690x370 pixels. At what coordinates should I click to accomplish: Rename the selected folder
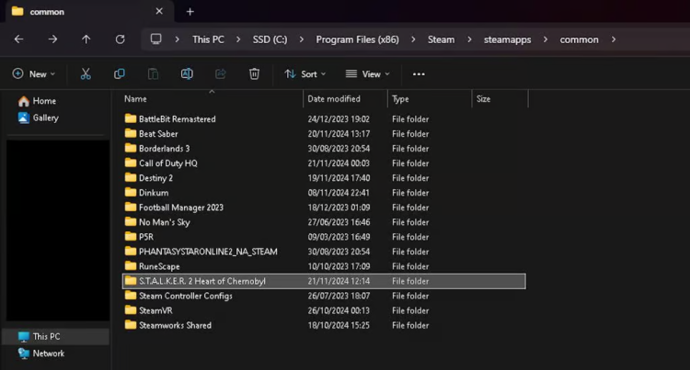coord(187,74)
